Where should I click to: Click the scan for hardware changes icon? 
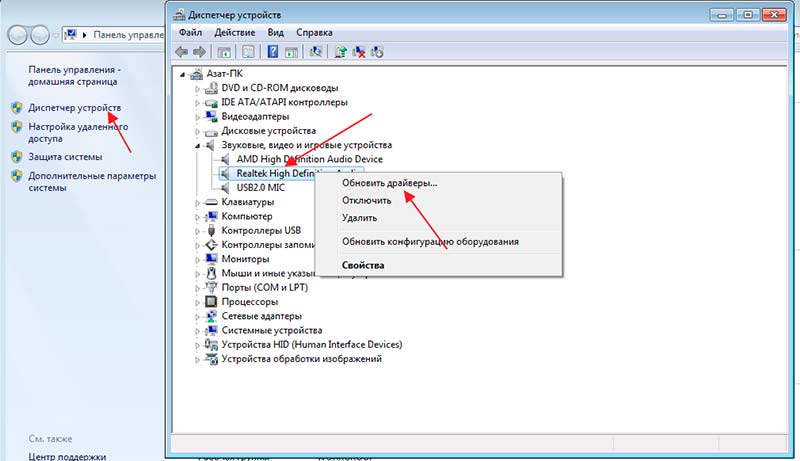click(x=316, y=51)
